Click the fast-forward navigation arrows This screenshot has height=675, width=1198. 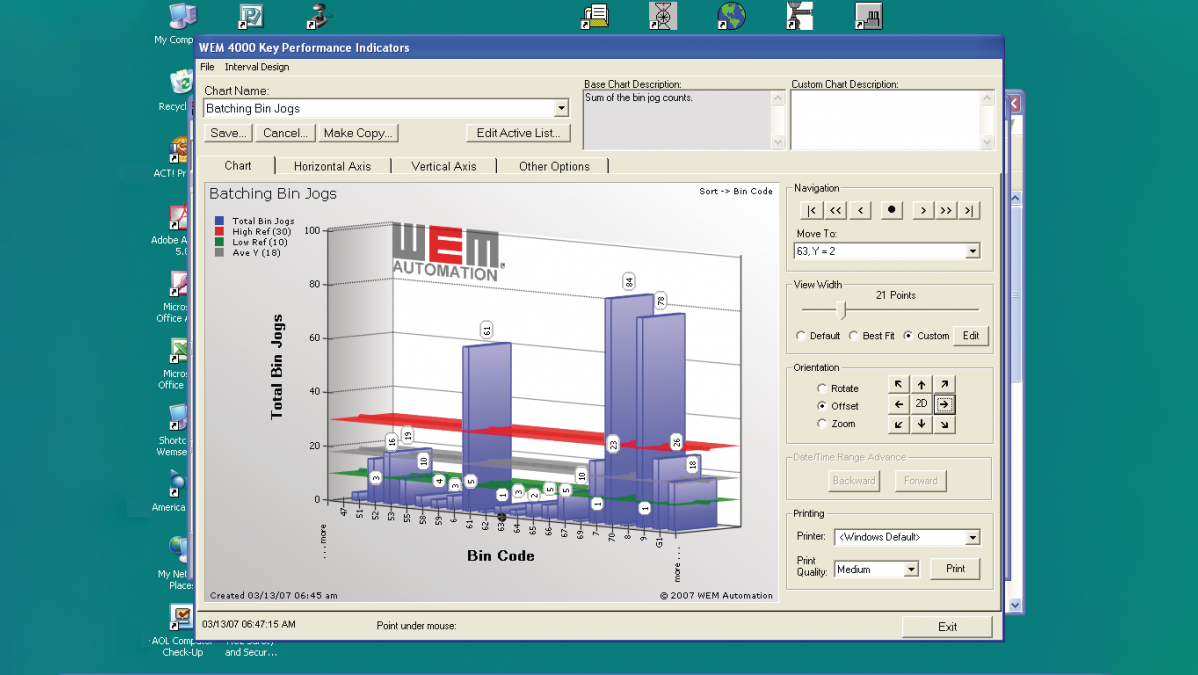[x=944, y=210]
